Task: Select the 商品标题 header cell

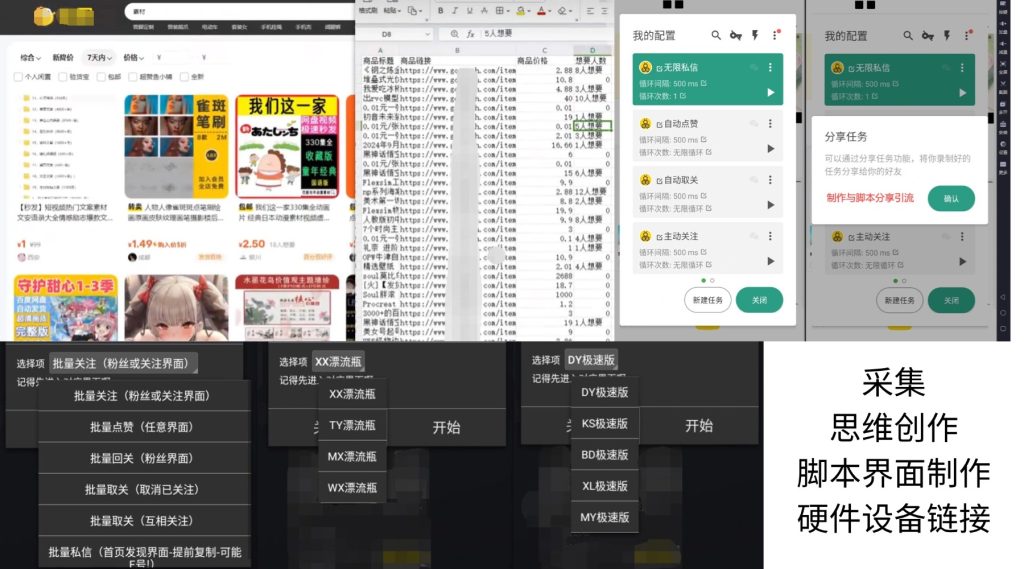Action: click(x=378, y=61)
